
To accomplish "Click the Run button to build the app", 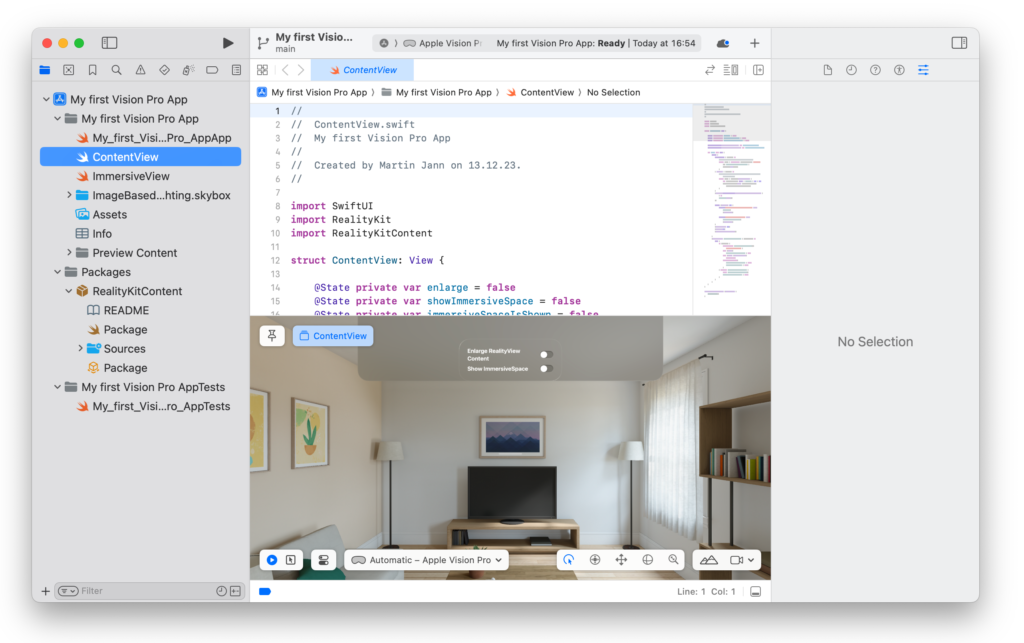I will pos(227,43).
